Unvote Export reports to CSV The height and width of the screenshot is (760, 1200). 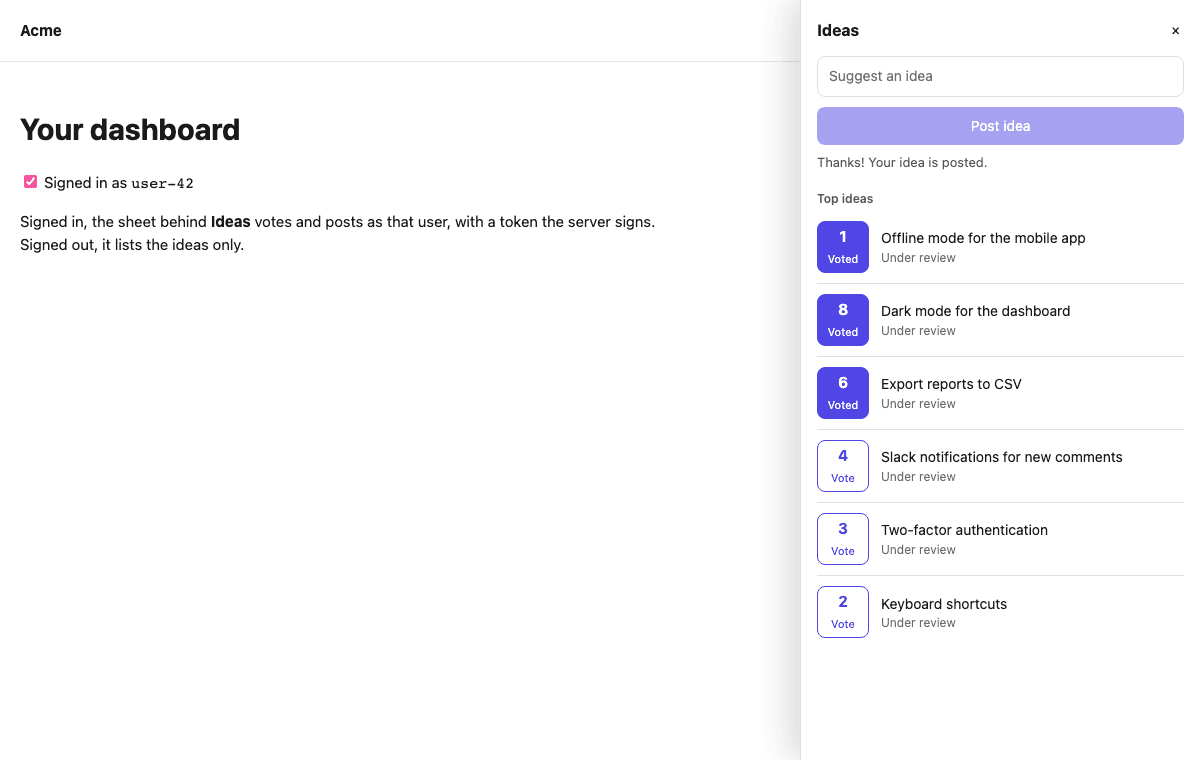pyautogui.click(x=843, y=393)
